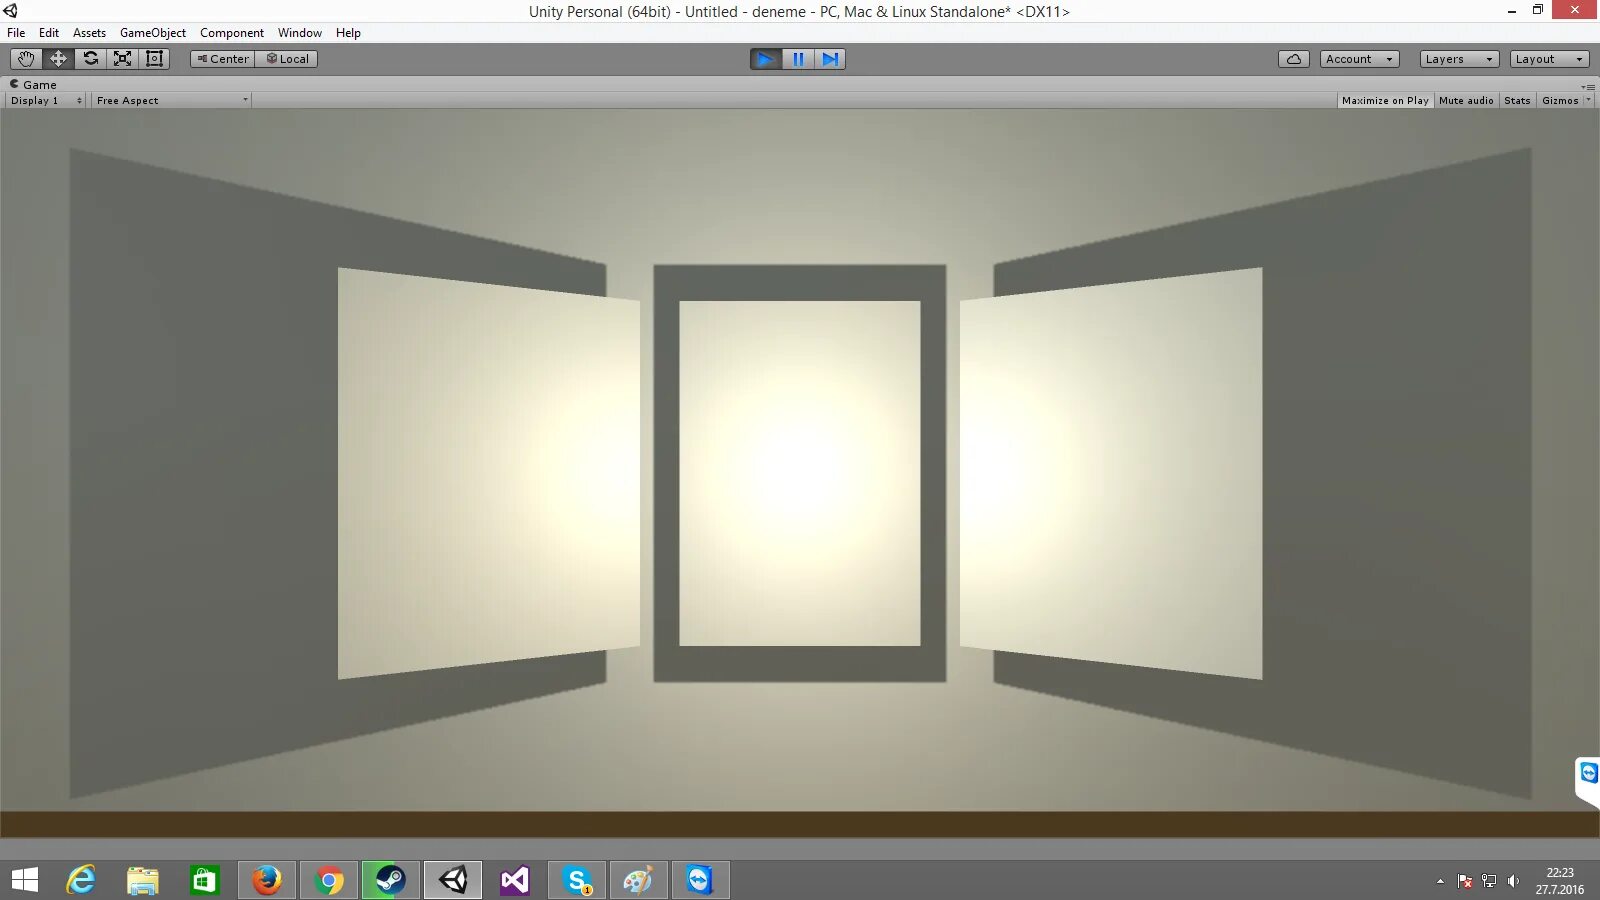Switch to TeamViewer in taskbar
This screenshot has height=900, width=1600.
tap(701, 880)
